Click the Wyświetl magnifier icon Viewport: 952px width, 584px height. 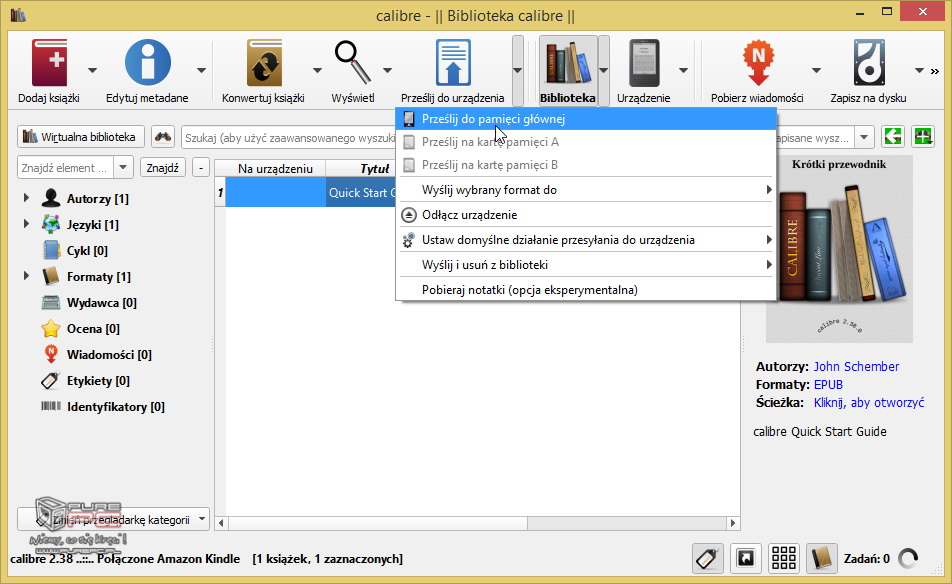[353, 63]
